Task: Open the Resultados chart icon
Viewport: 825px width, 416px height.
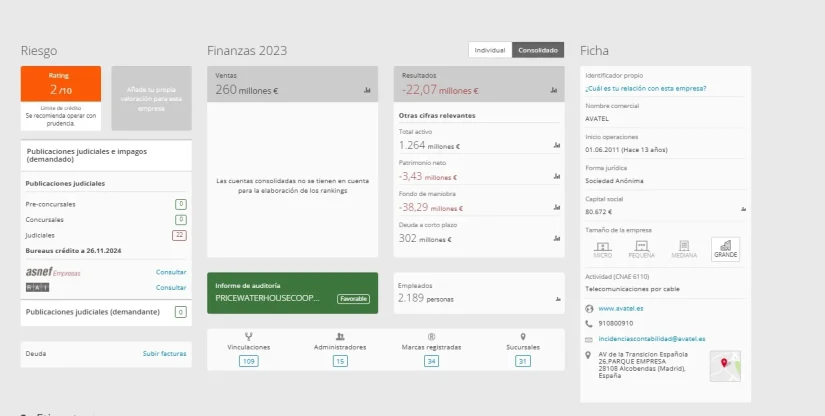Action: tap(552, 90)
